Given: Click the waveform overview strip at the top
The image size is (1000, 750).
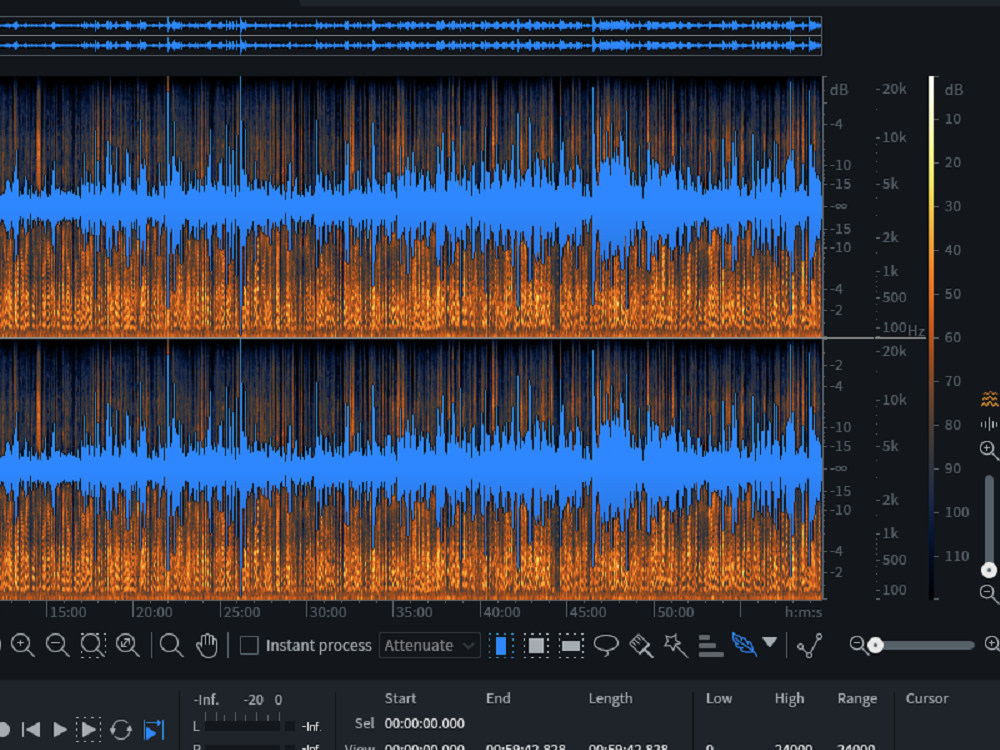Looking at the screenshot, I should 411,35.
